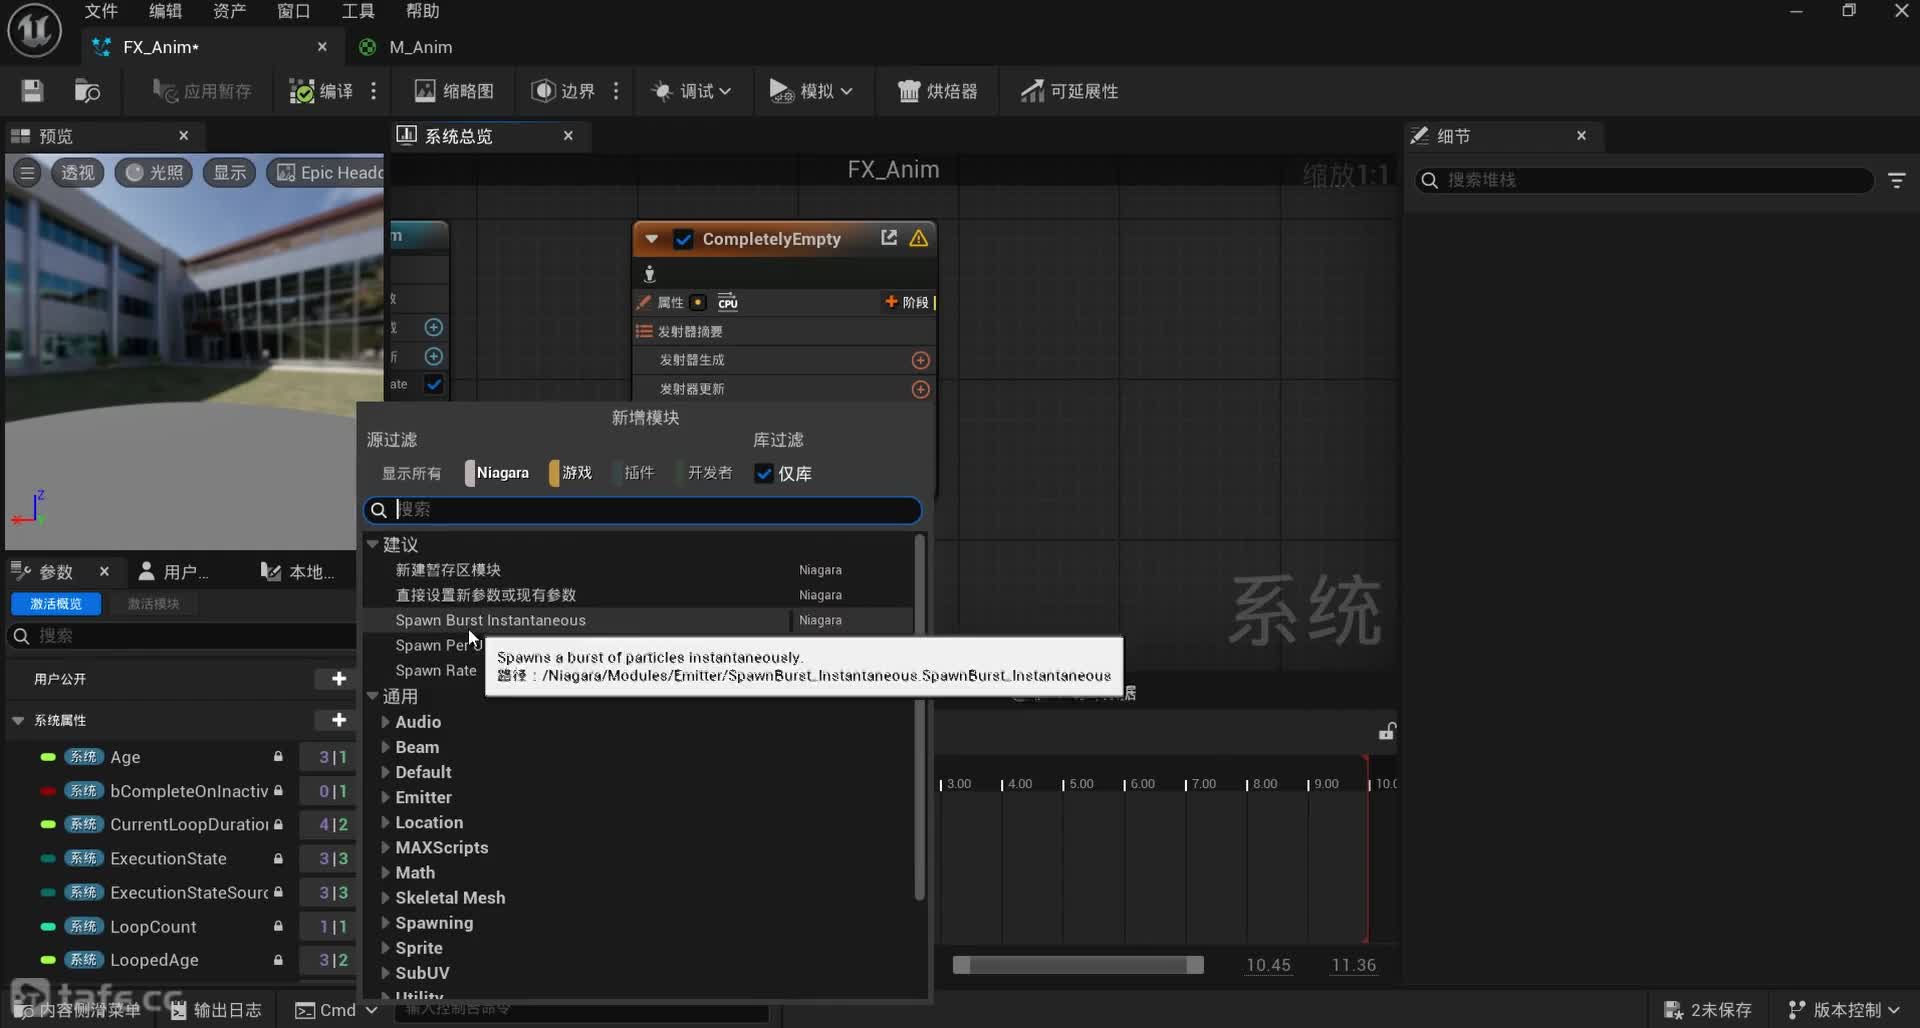
Task: Click the details panel filter icon
Action: tap(1896, 180)
